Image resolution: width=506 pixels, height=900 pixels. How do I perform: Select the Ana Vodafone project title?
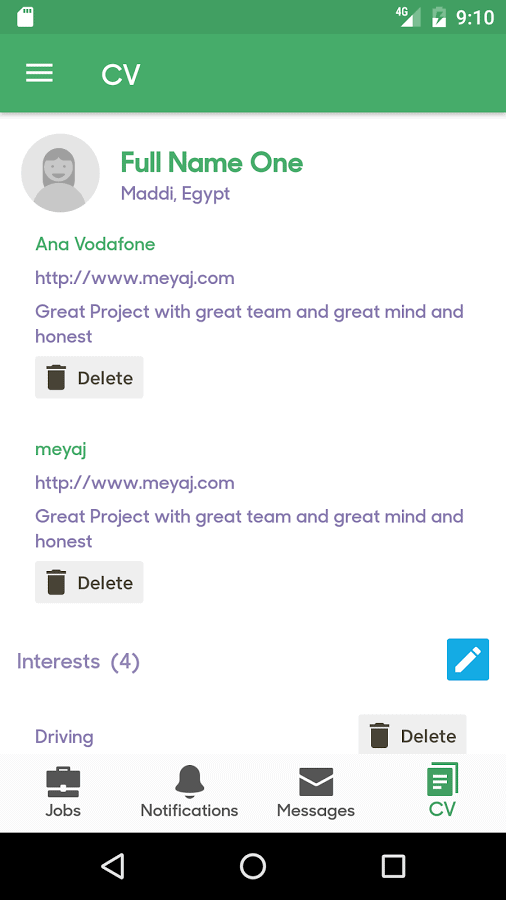[x=95, y=244]
